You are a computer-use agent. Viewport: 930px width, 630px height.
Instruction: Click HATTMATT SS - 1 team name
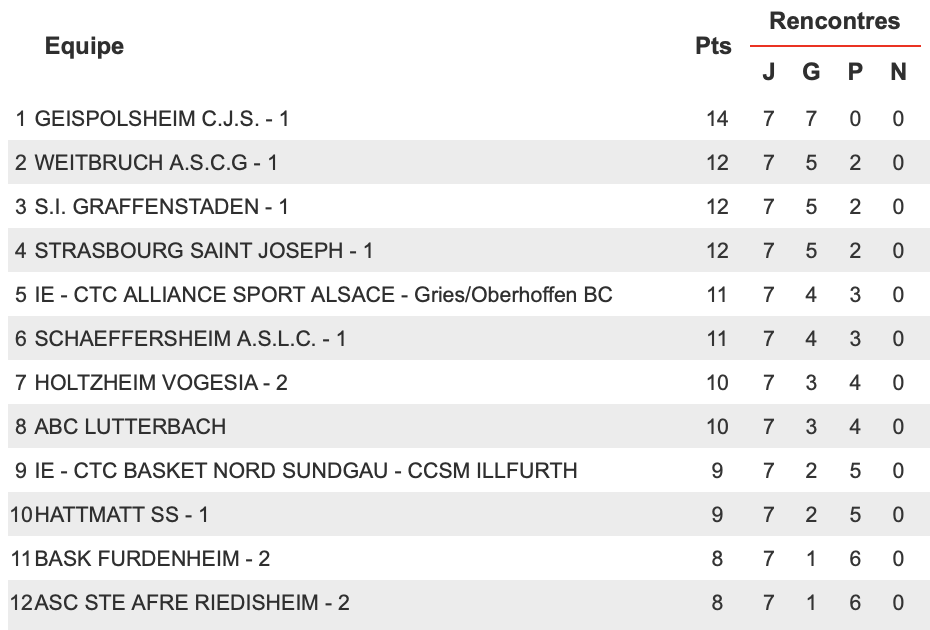(122, 514)
